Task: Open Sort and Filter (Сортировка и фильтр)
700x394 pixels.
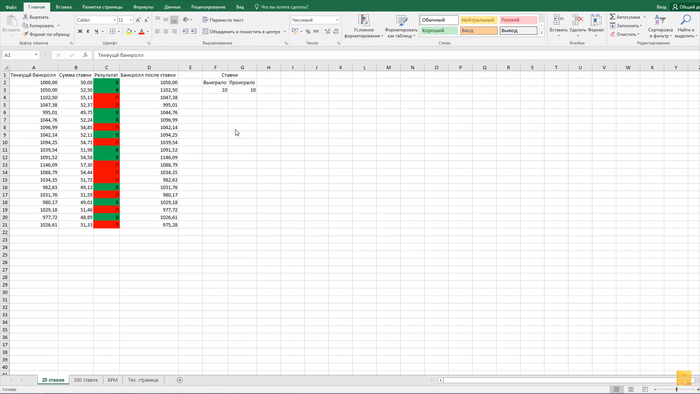Action: tap(660, 26)
